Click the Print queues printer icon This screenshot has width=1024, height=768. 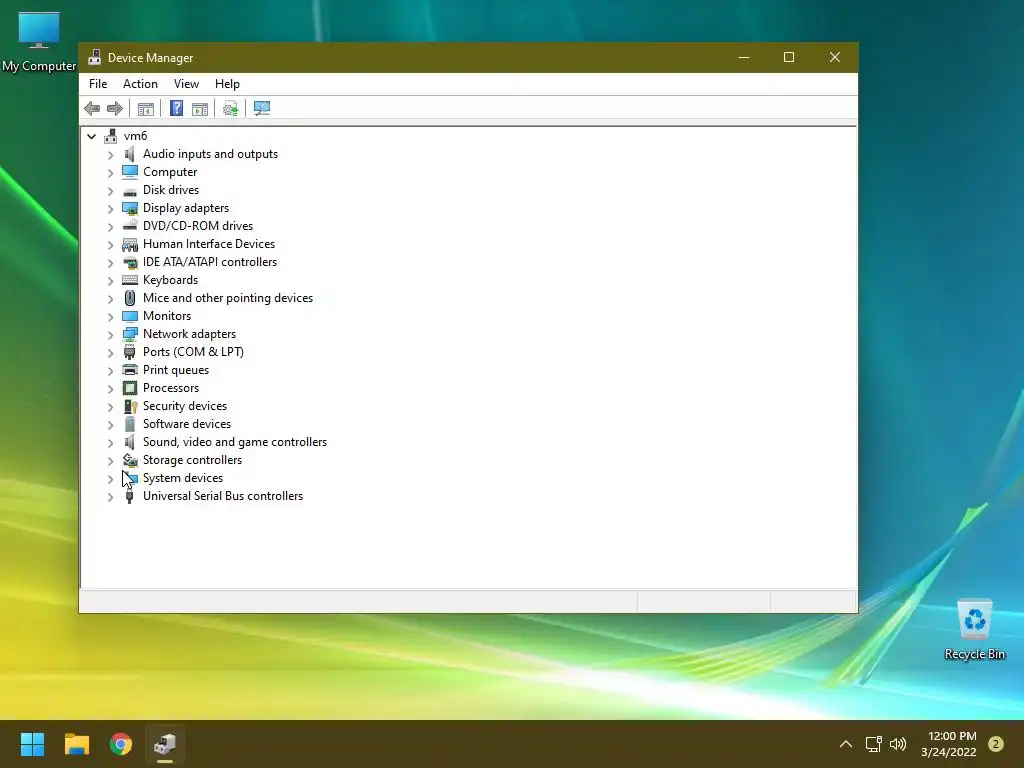pyautogui.click(x=130, y=370)
